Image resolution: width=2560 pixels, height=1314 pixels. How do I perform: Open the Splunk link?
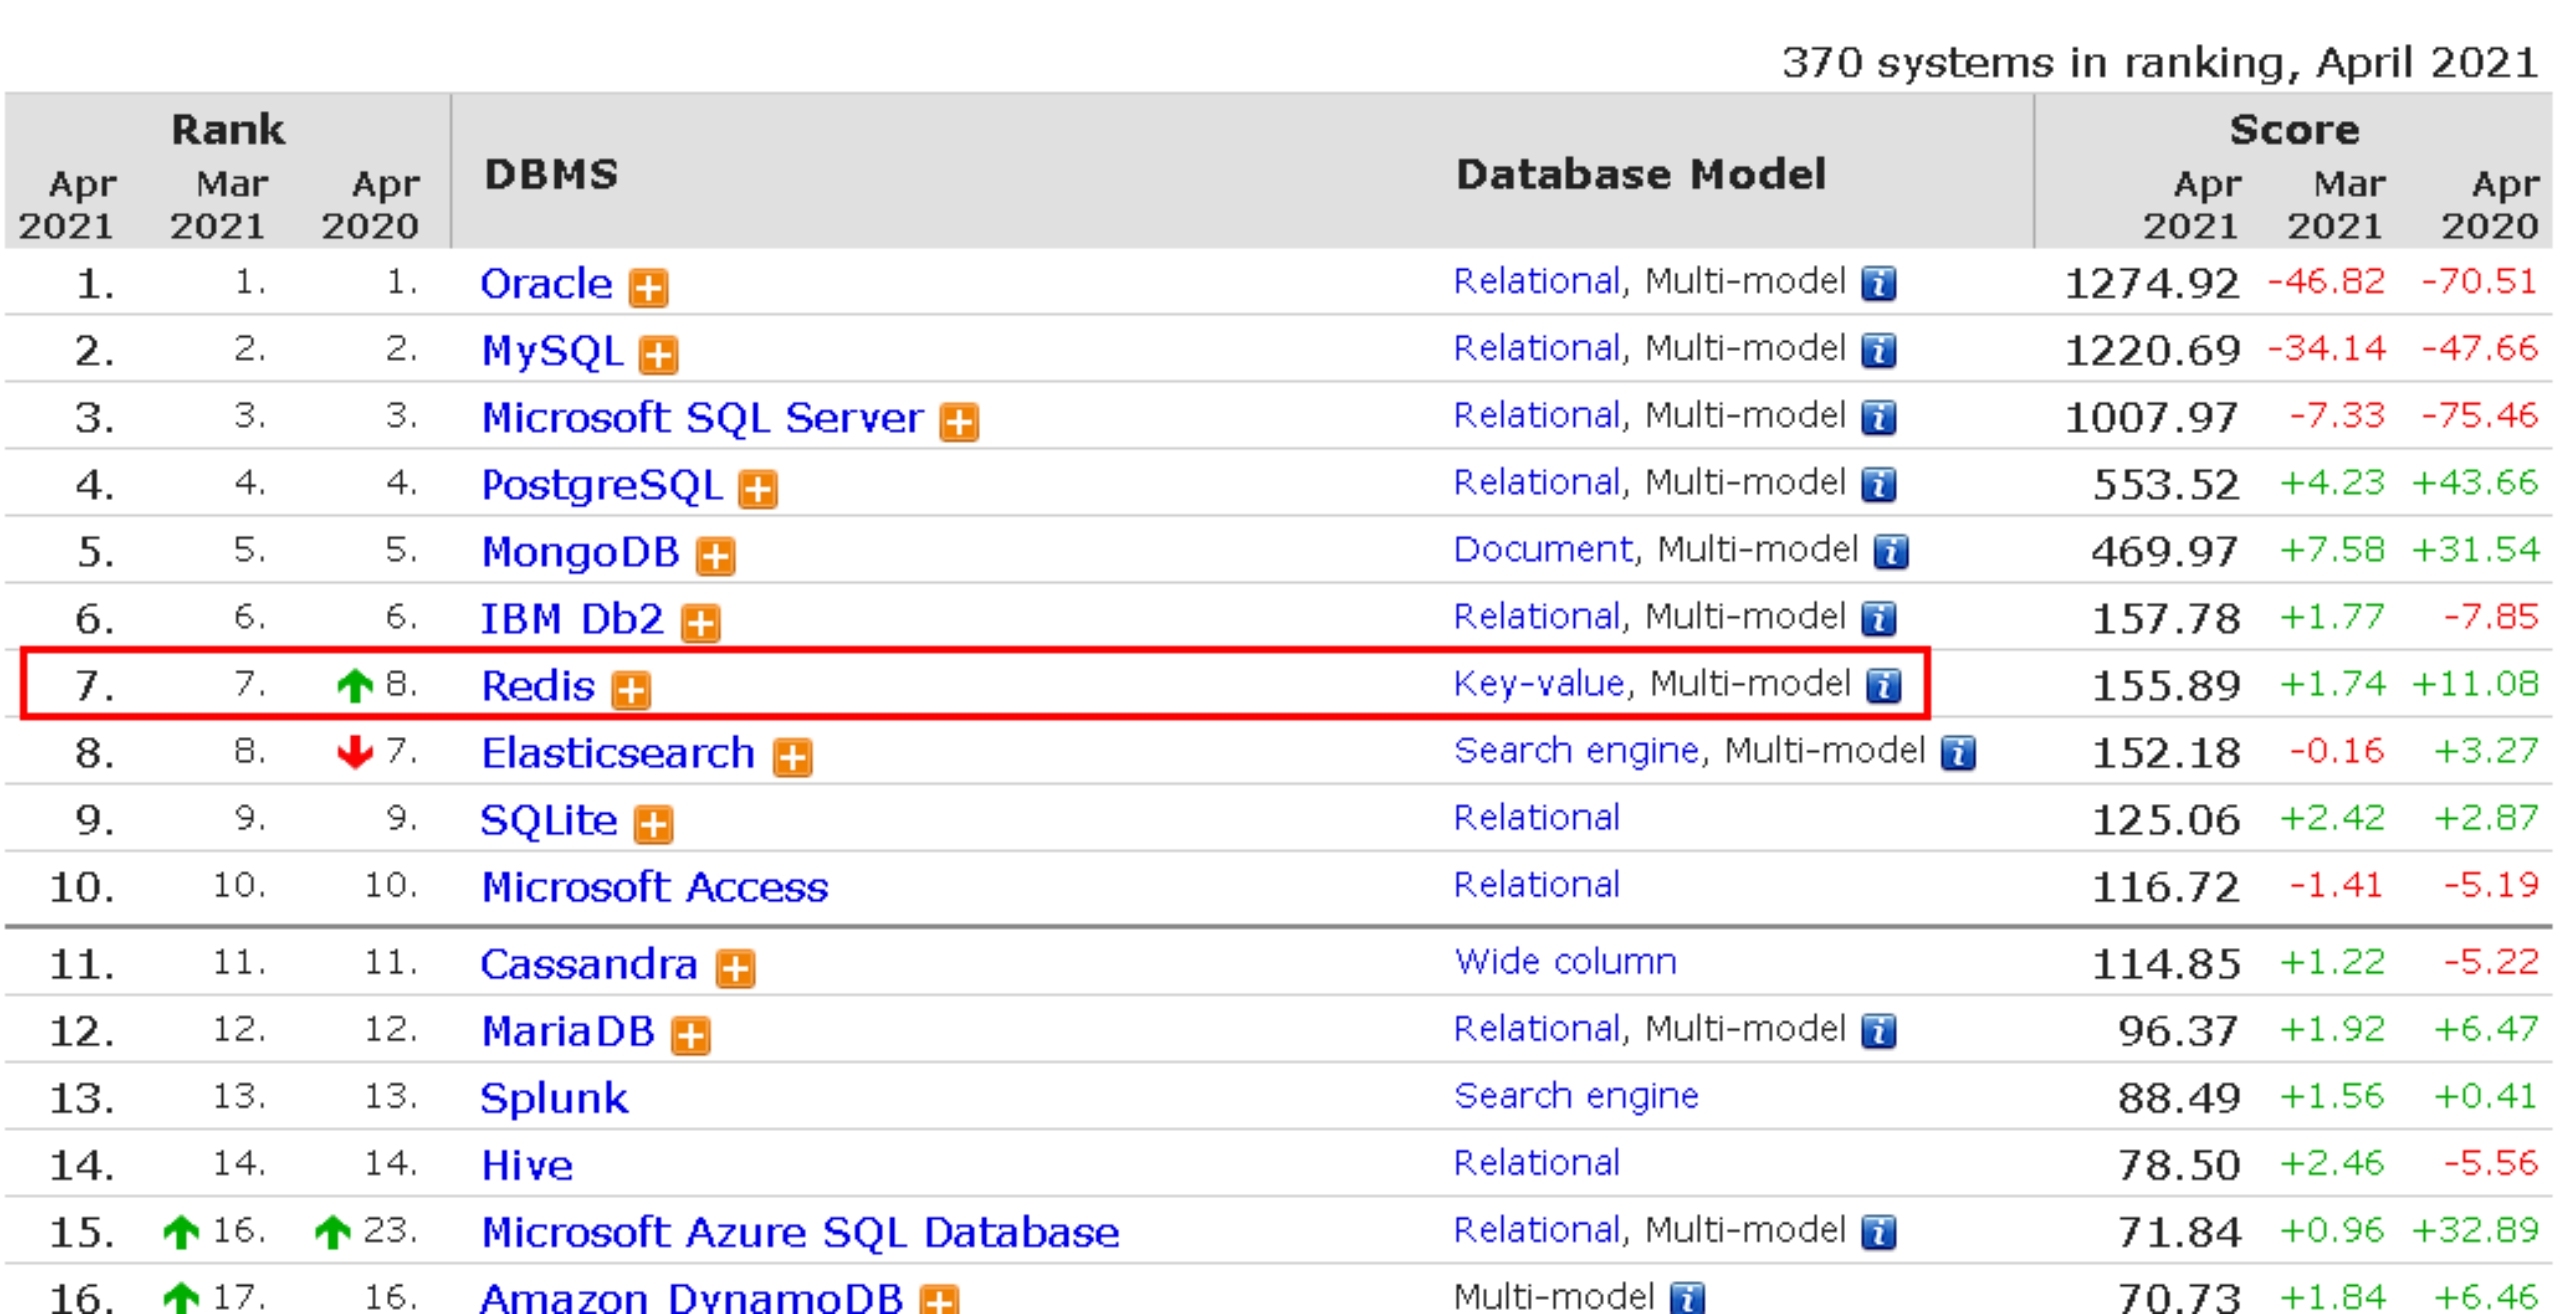point(554,1098)
